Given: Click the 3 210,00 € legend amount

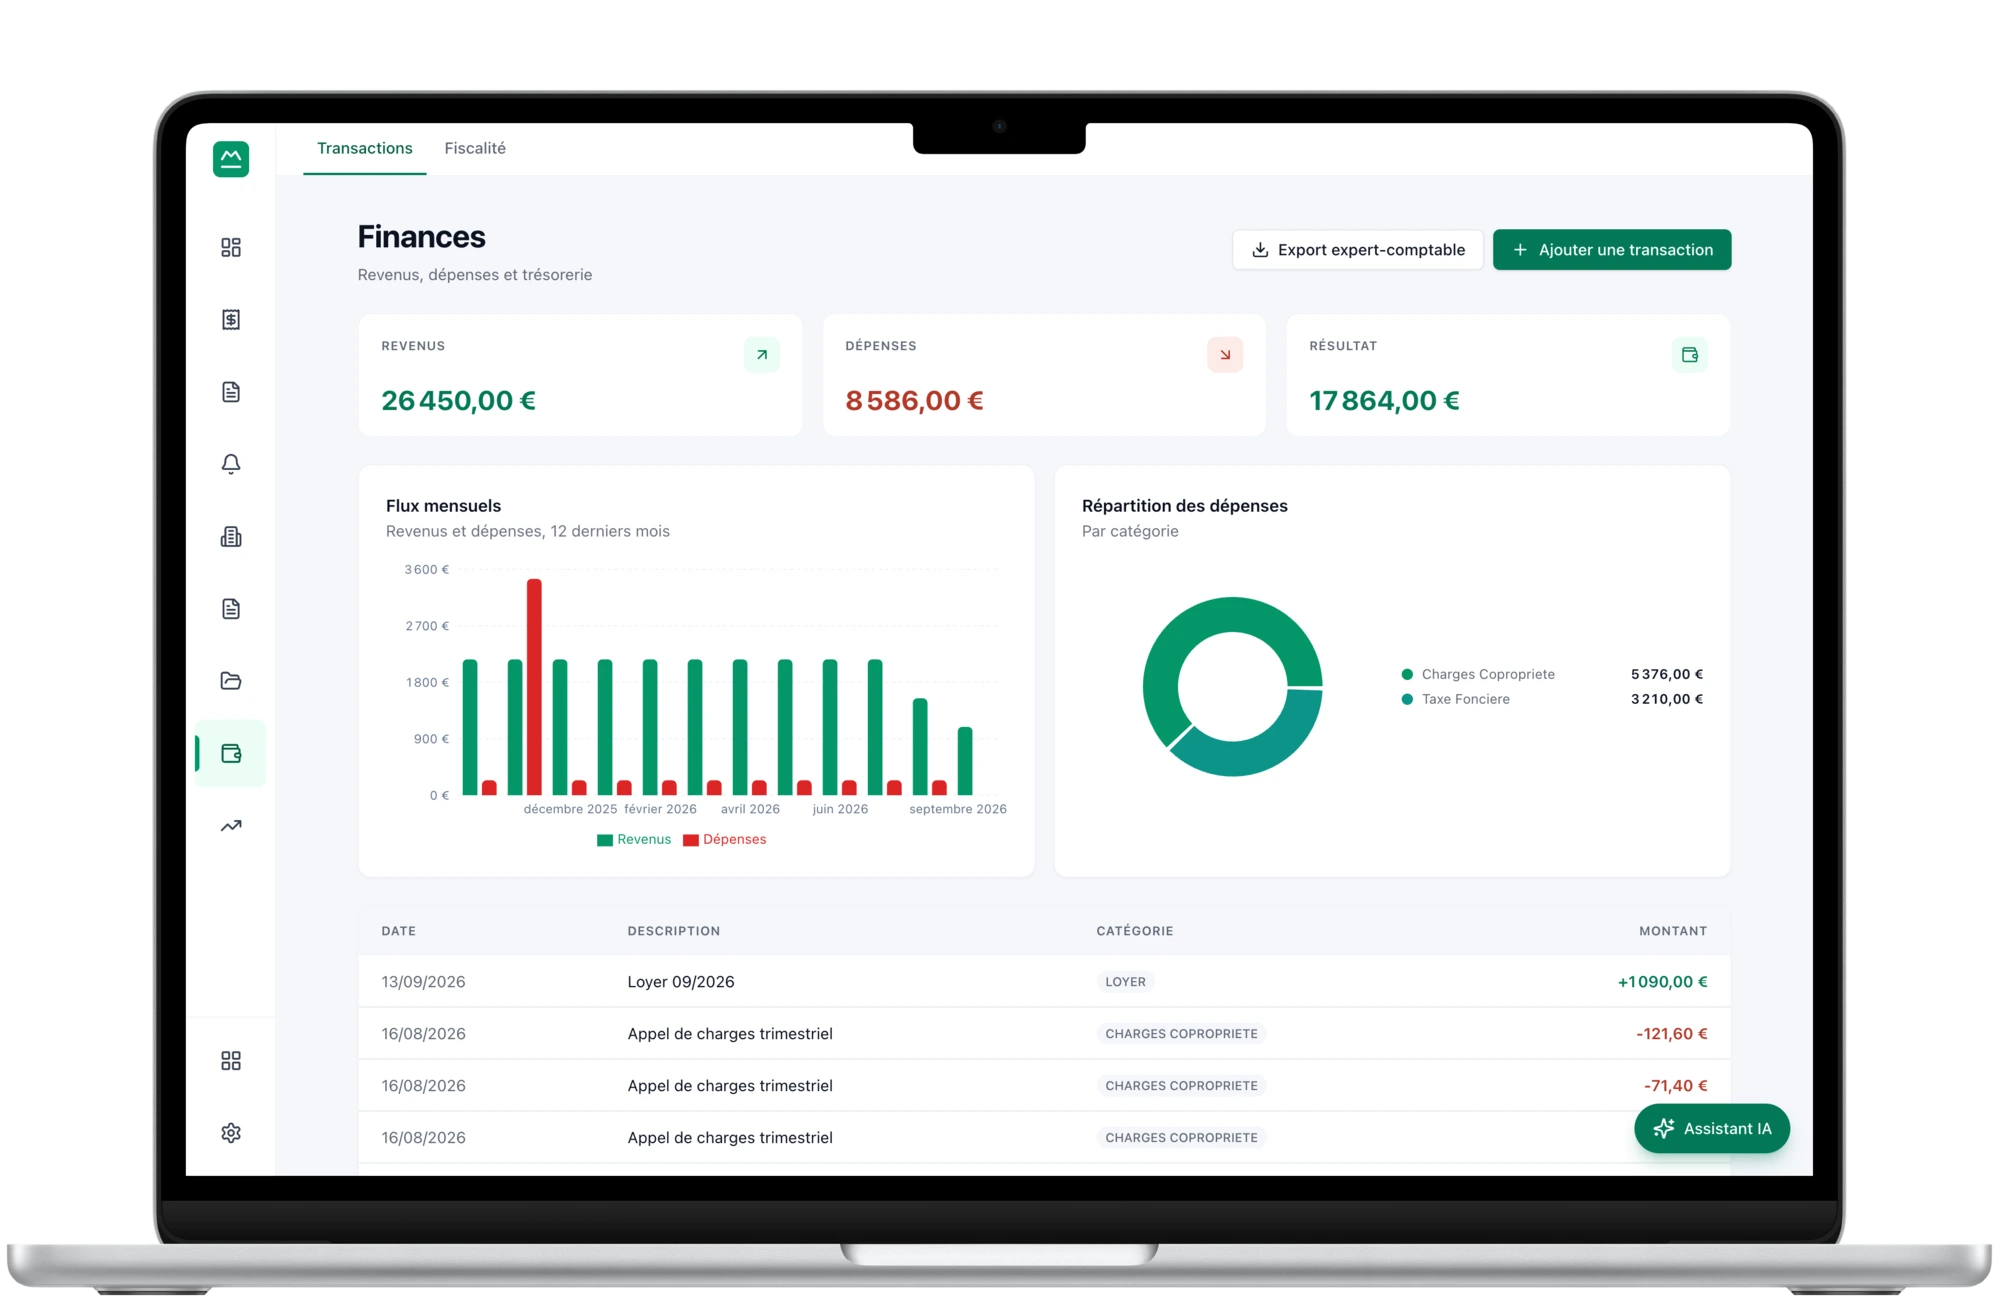Looking at the screenshot, I should click(x=1666, y=699).
